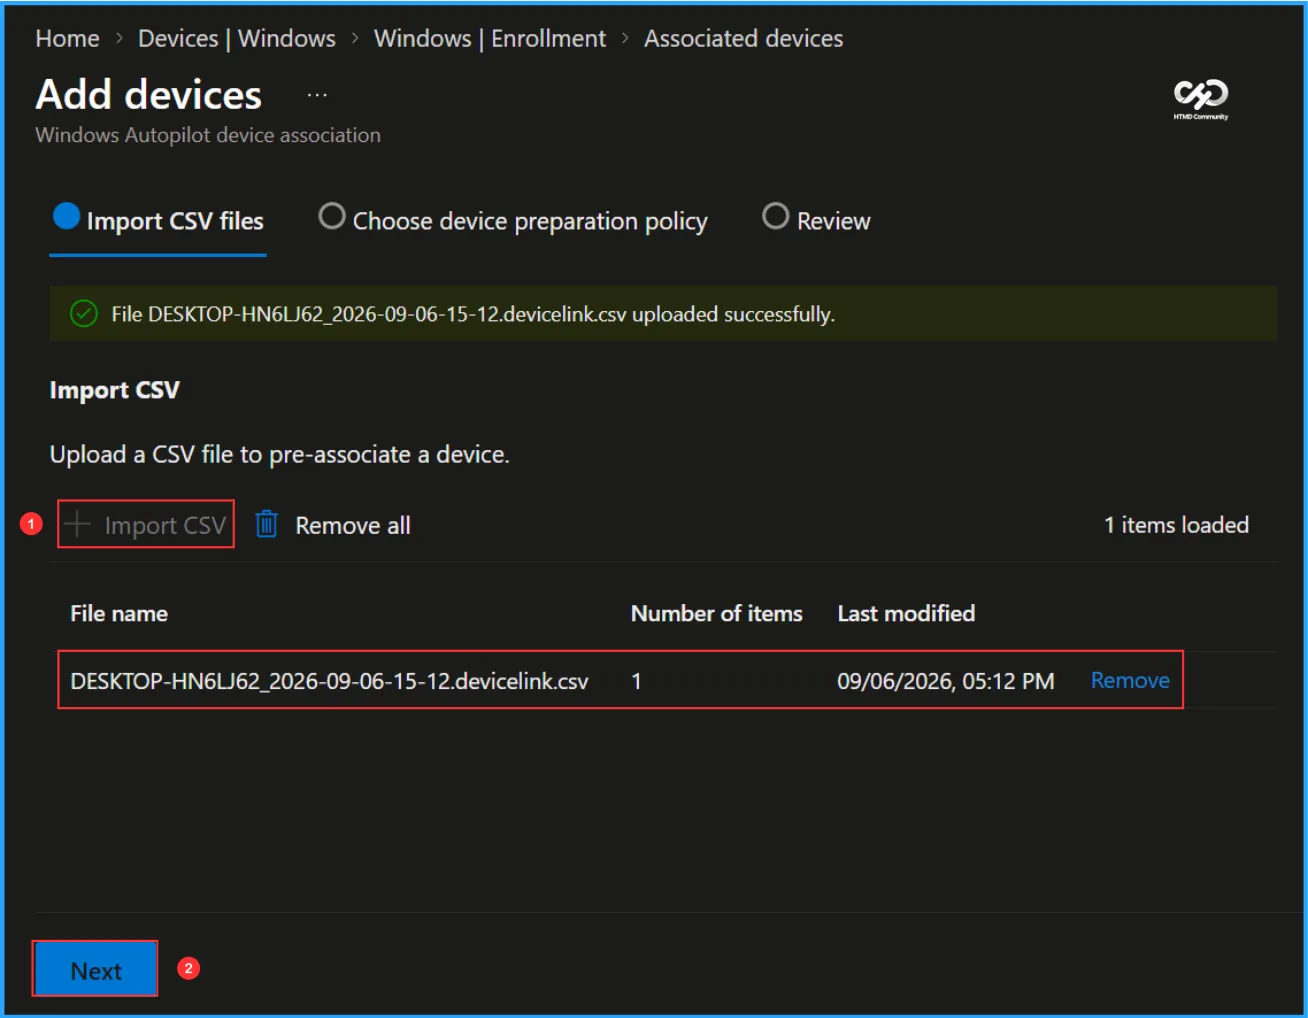1308x1018 pixels.
Task: Click the upload success message text
Action: [x=473, y=314]
